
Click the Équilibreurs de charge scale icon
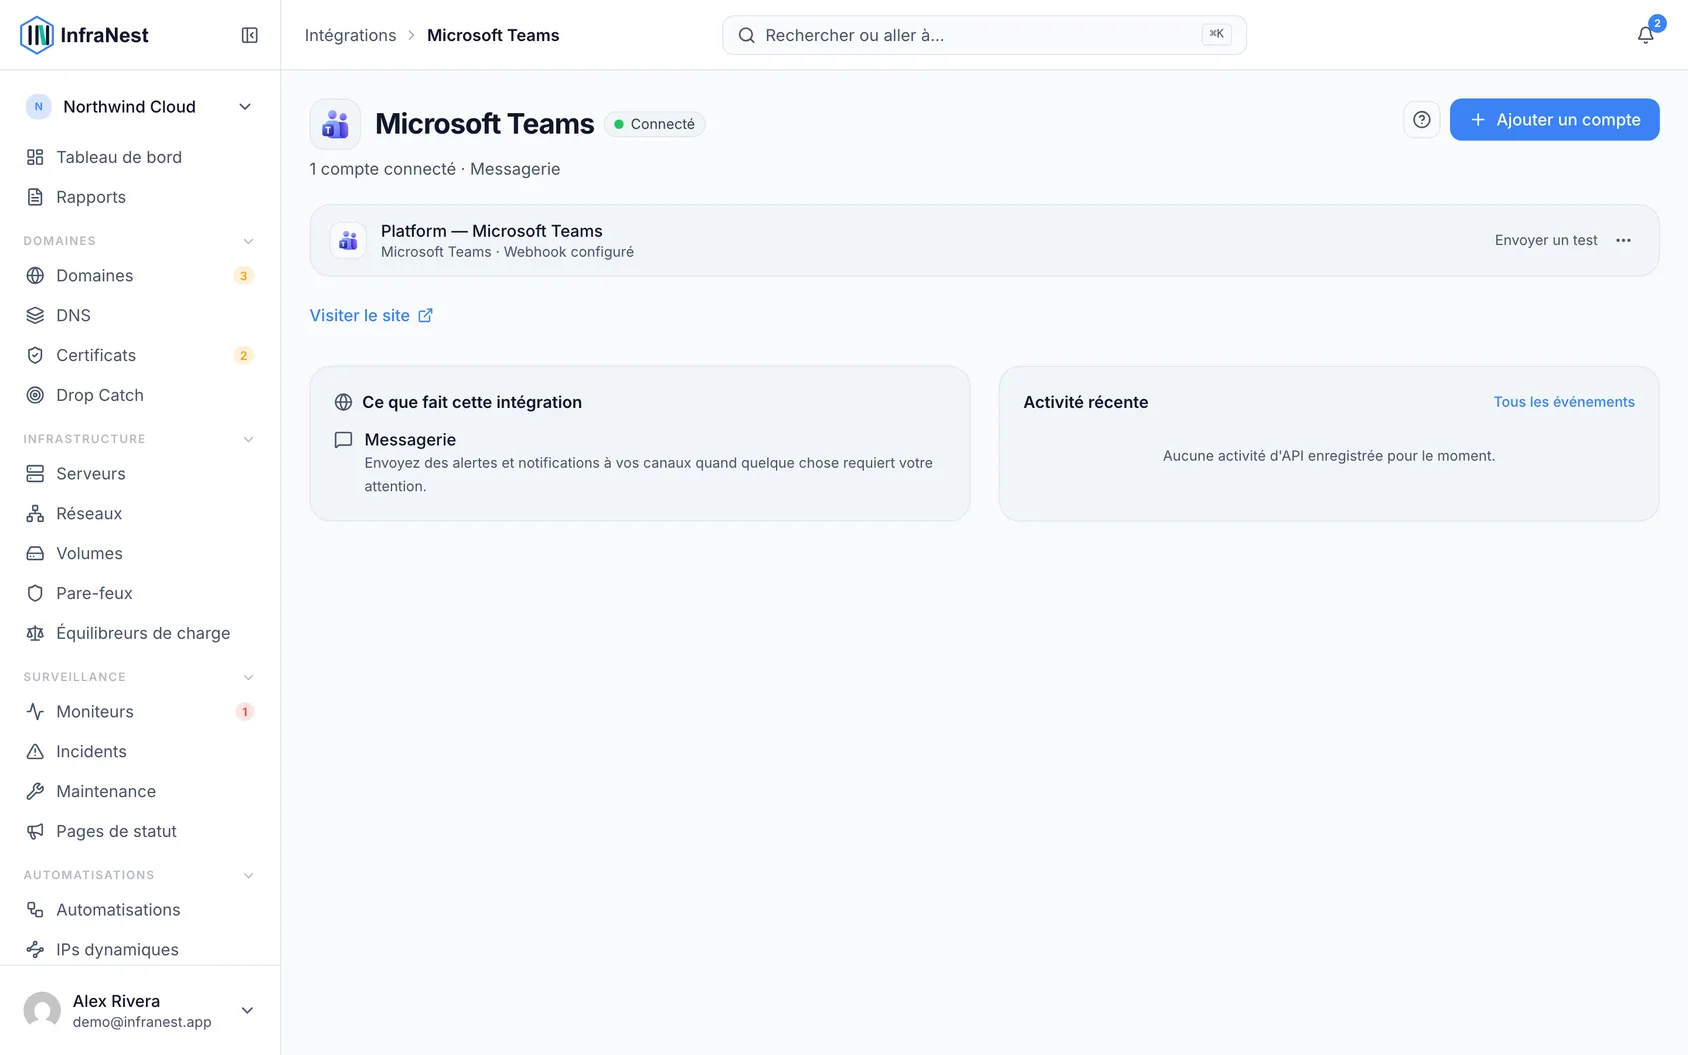point(35,633)
